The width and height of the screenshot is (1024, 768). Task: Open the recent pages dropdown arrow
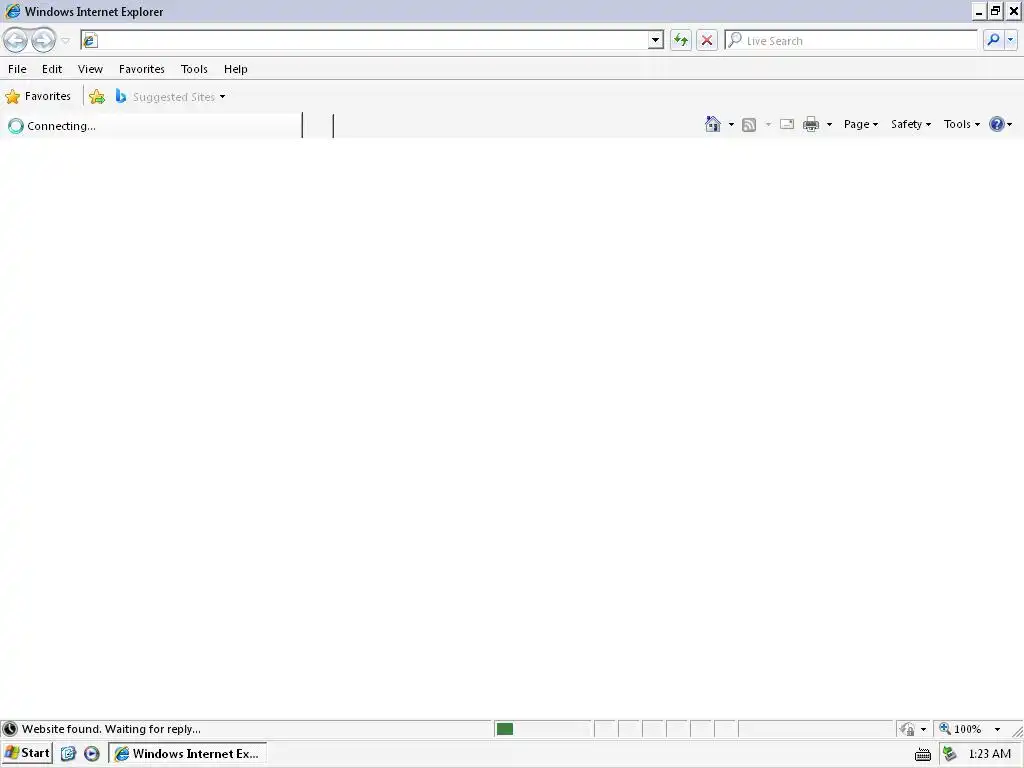click(x=65, y=40)
